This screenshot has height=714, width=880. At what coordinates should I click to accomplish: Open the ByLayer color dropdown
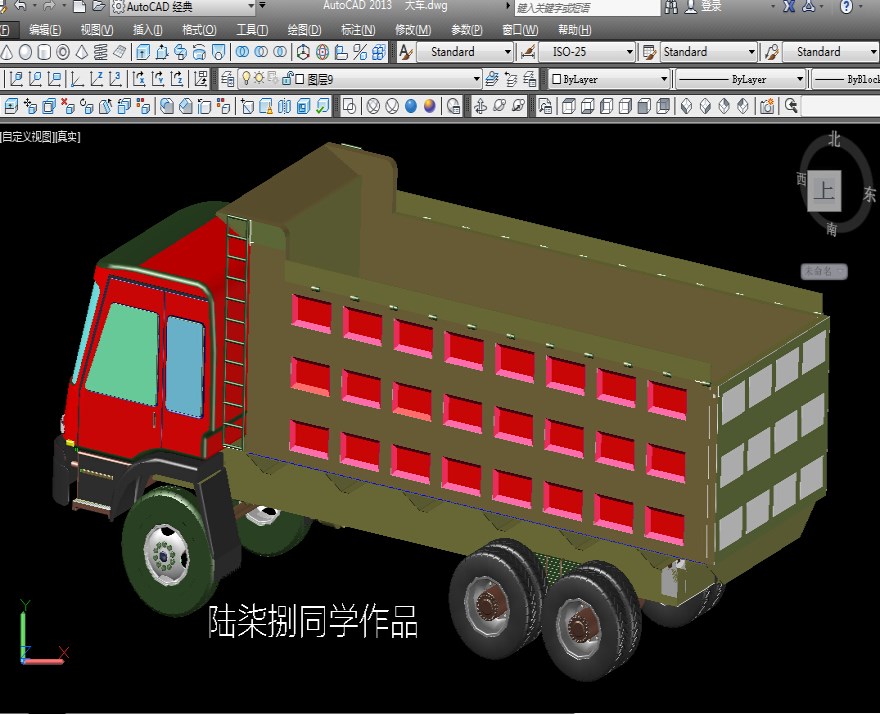click(663, 78)
